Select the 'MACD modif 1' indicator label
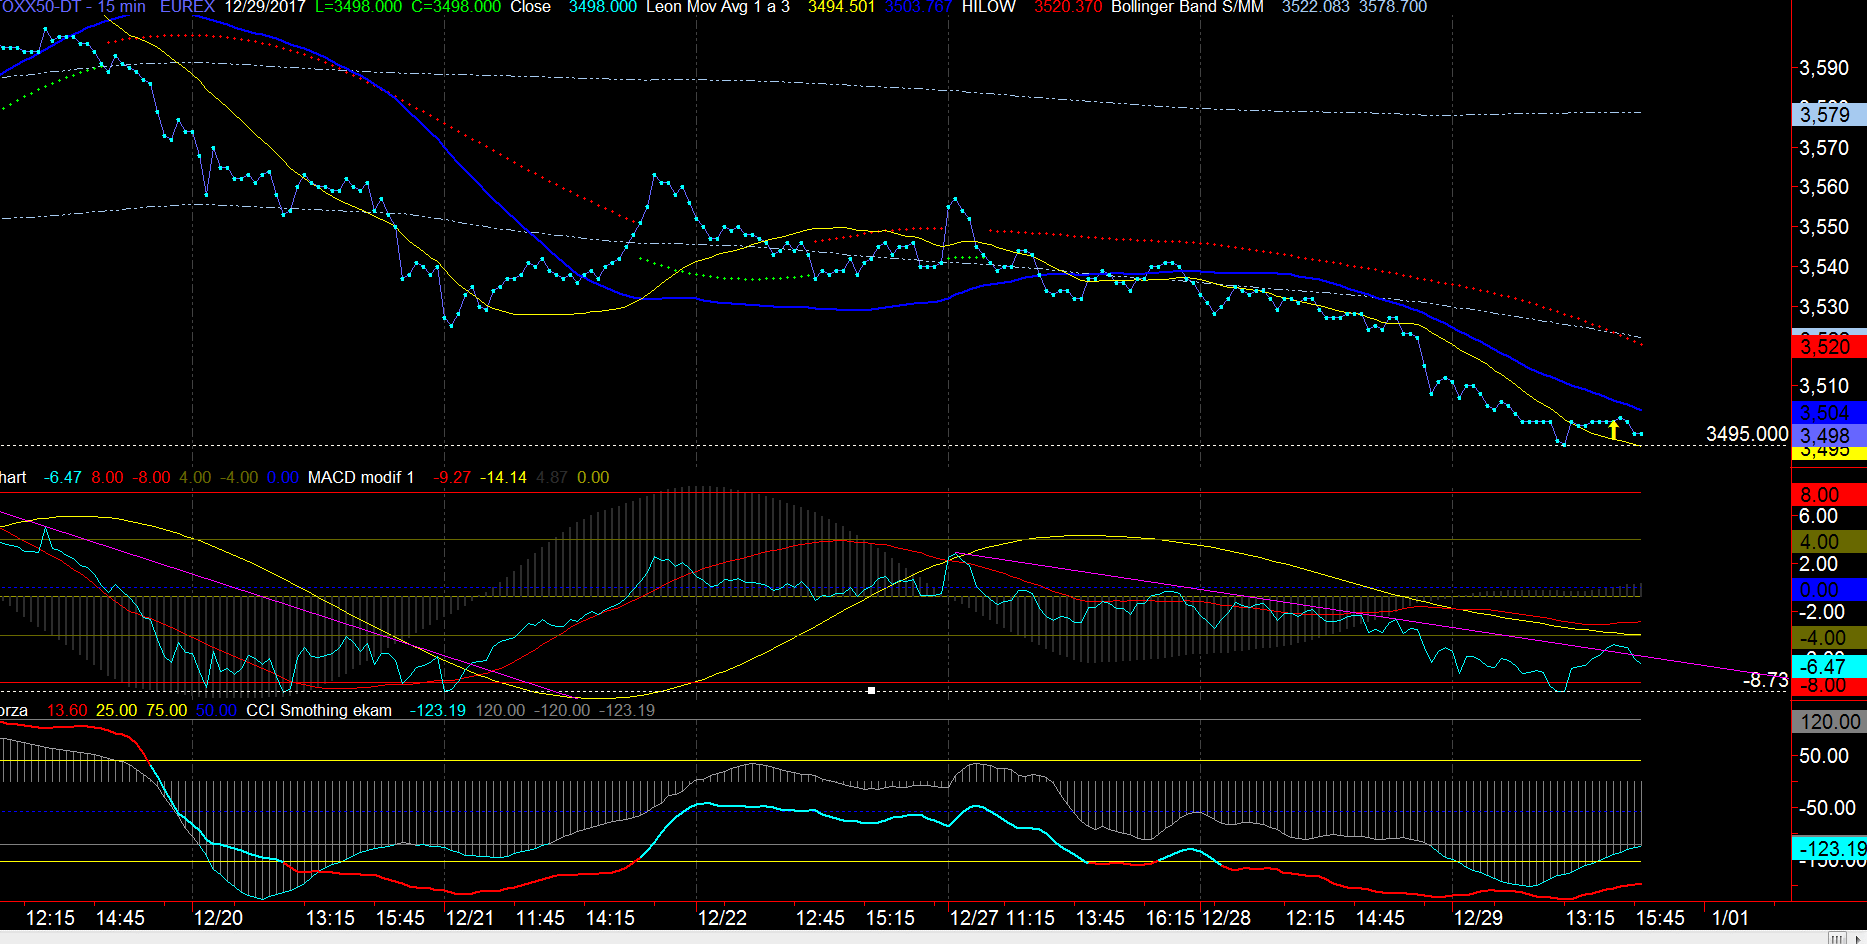The image size is (1867, 944). [x=361, y=477]
